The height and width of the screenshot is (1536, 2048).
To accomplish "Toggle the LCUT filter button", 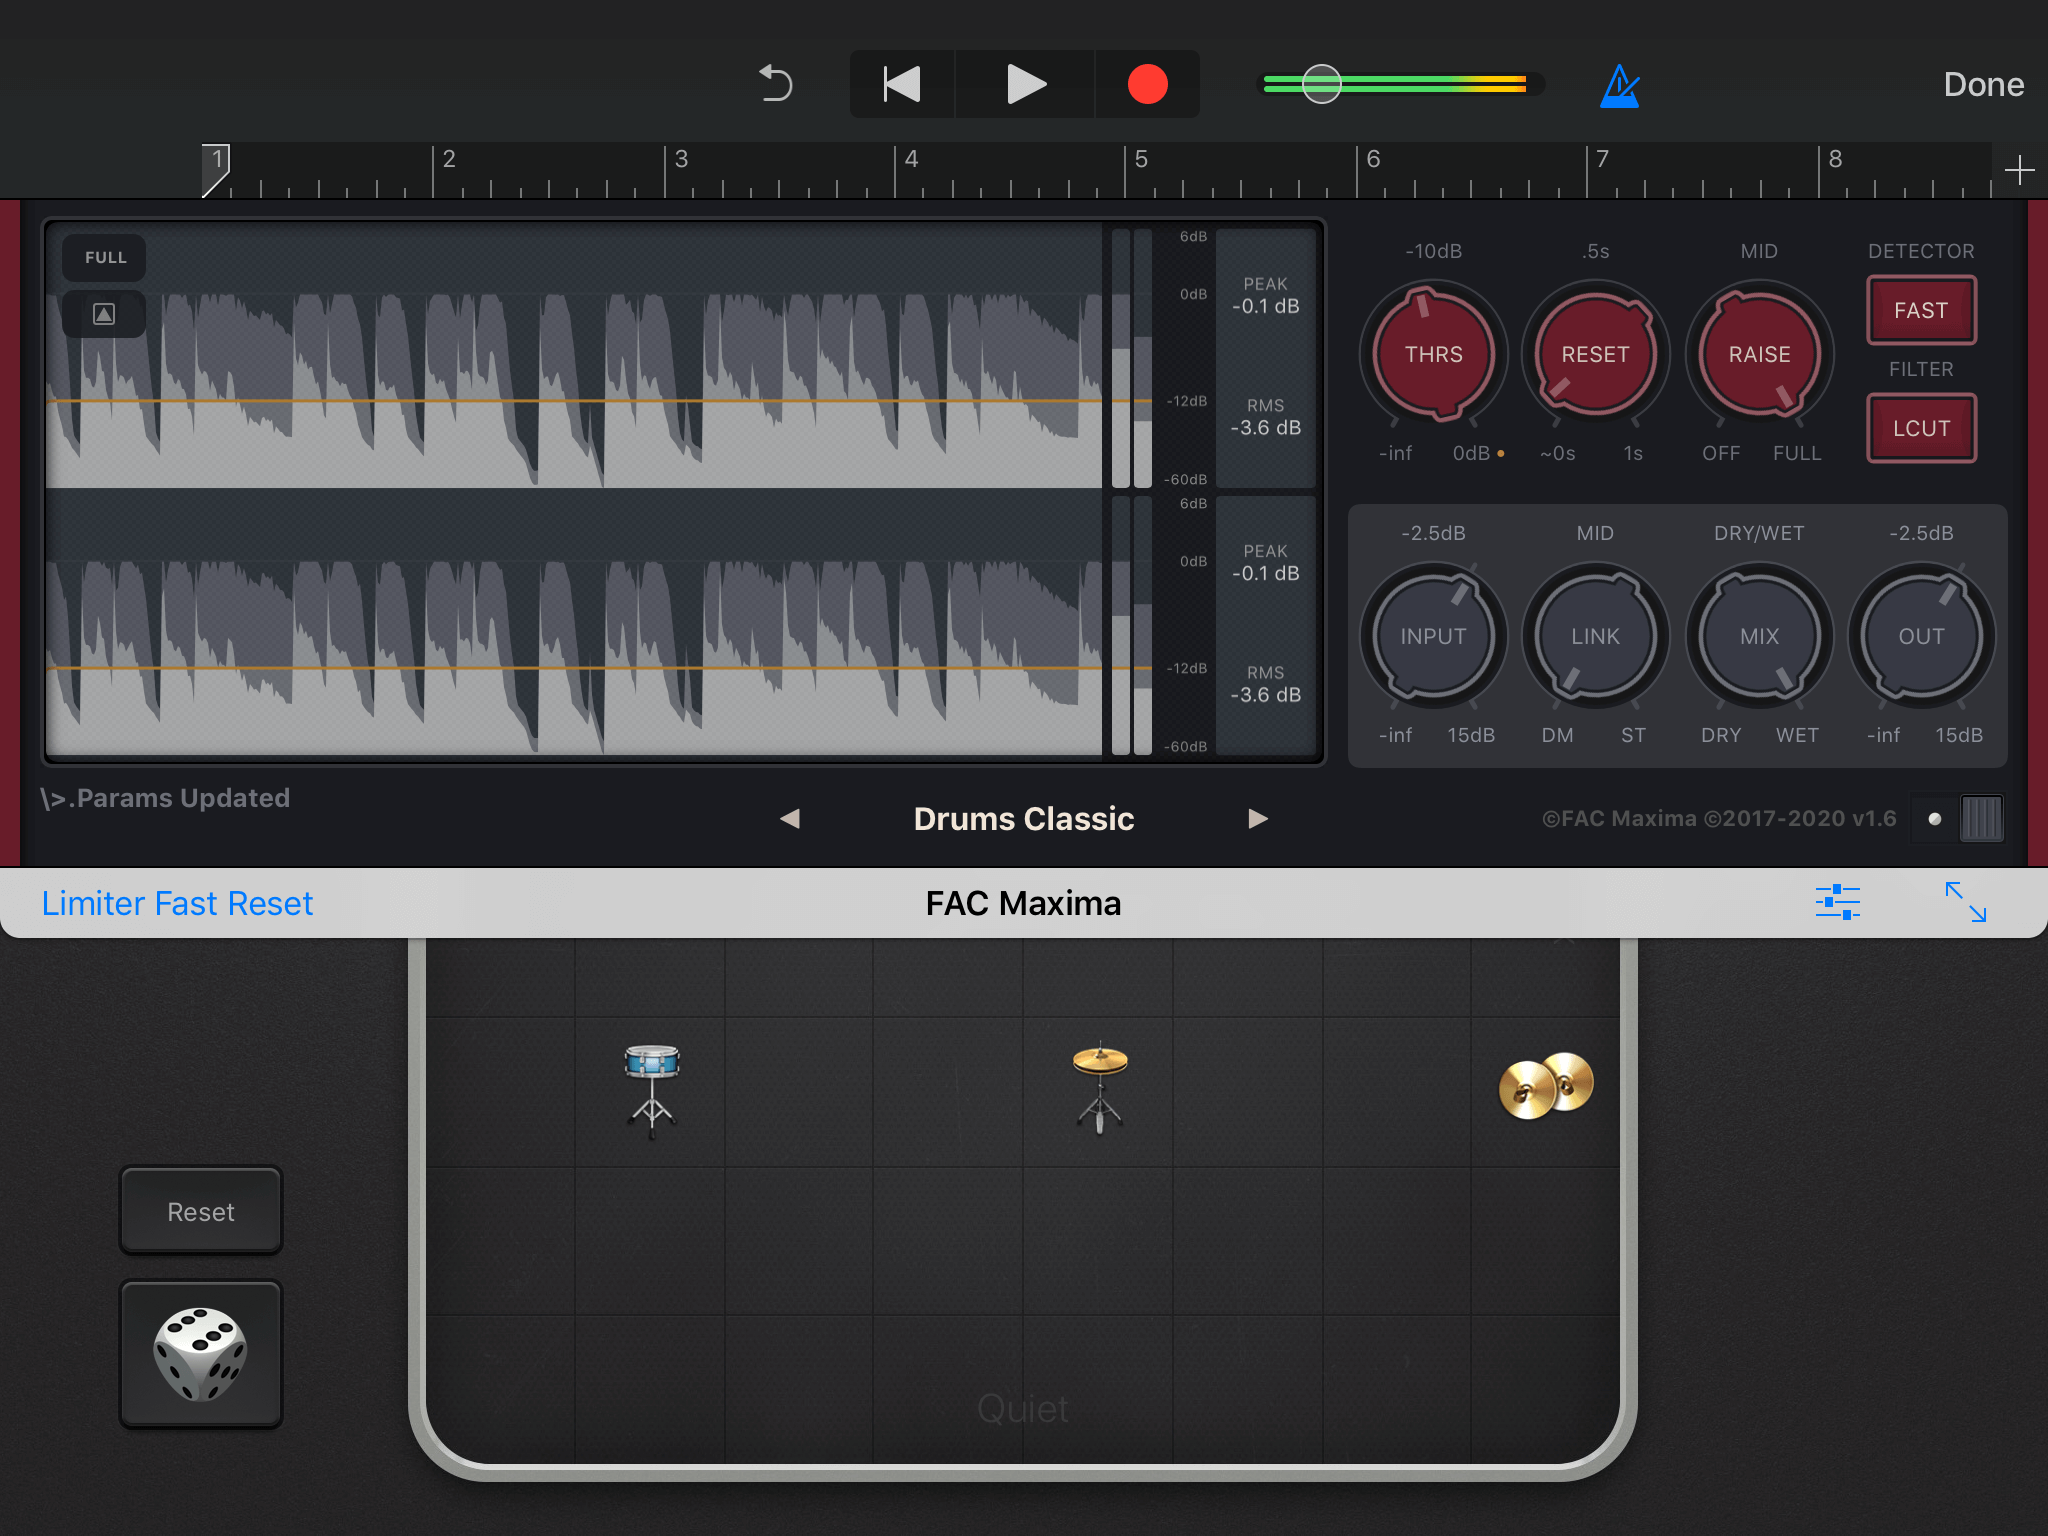I will pos(1921,428).
